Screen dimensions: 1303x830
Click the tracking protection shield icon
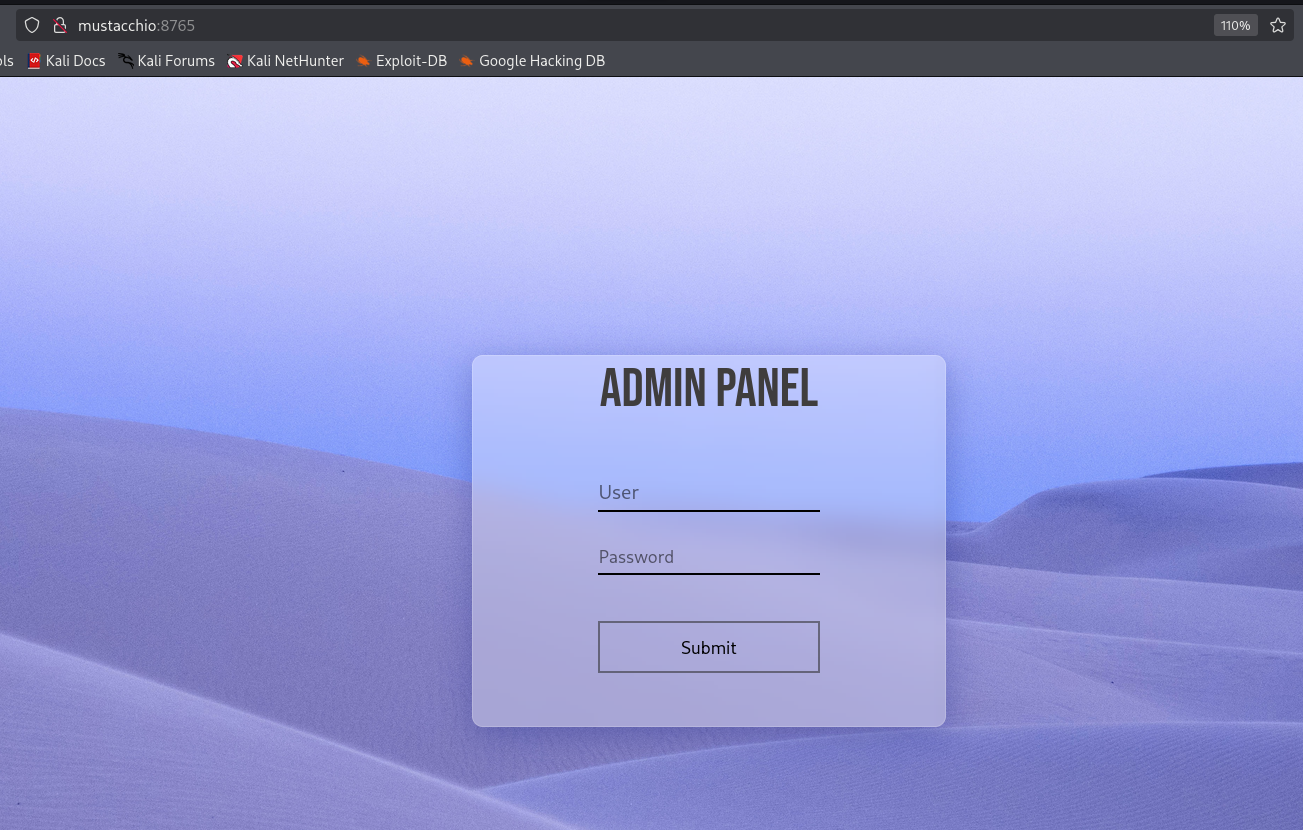click(x=31, y=25)
